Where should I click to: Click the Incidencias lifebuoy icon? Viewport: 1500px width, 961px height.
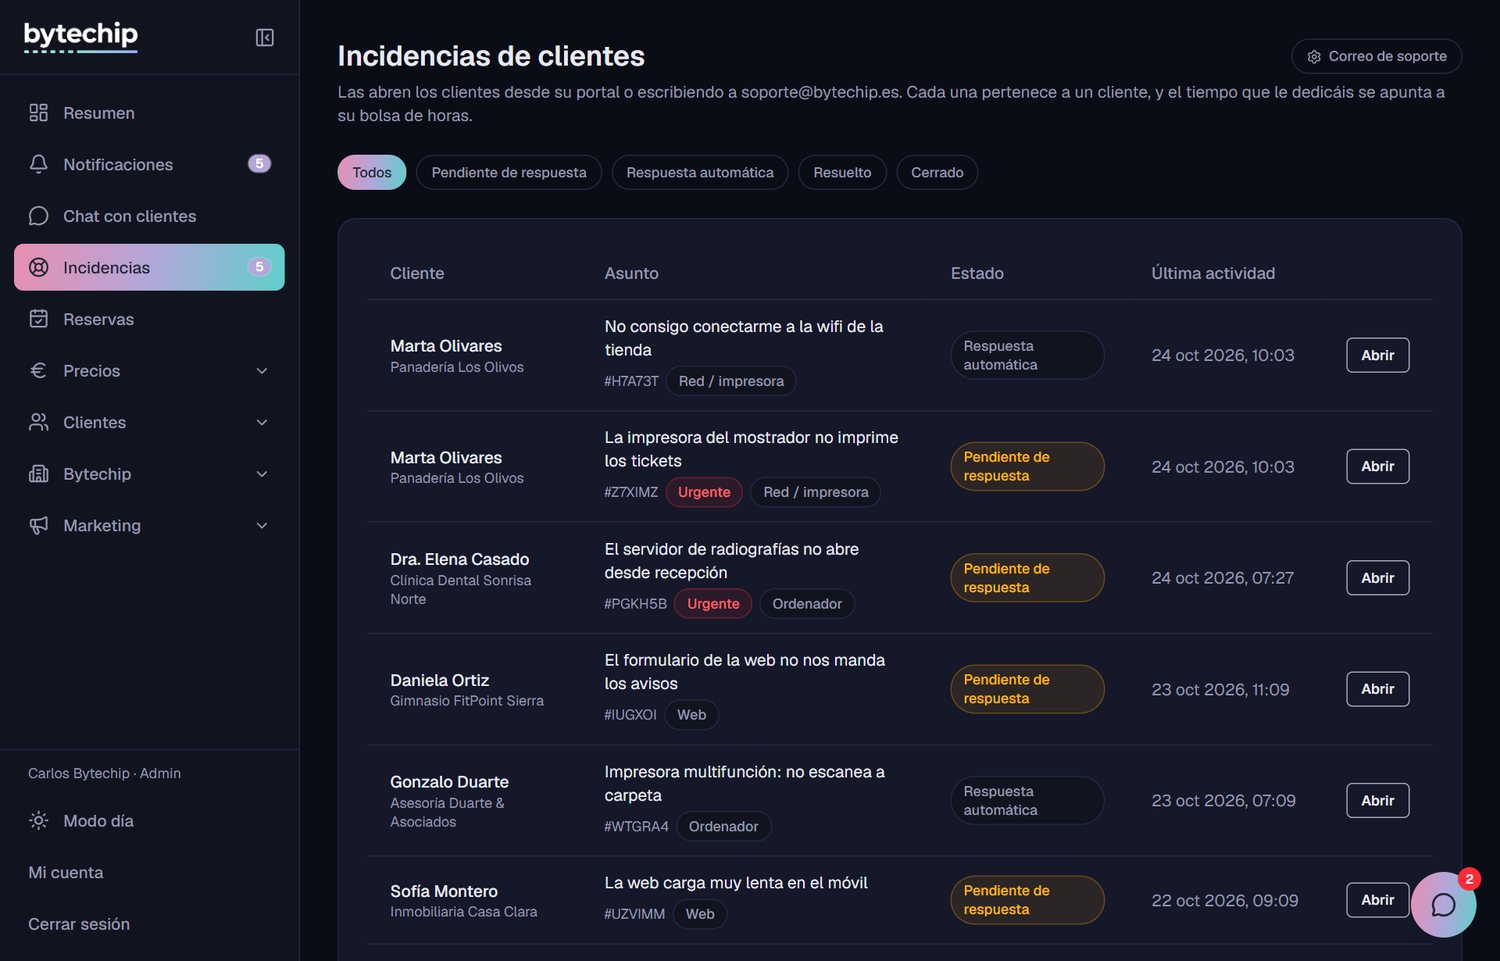point(39,267)
